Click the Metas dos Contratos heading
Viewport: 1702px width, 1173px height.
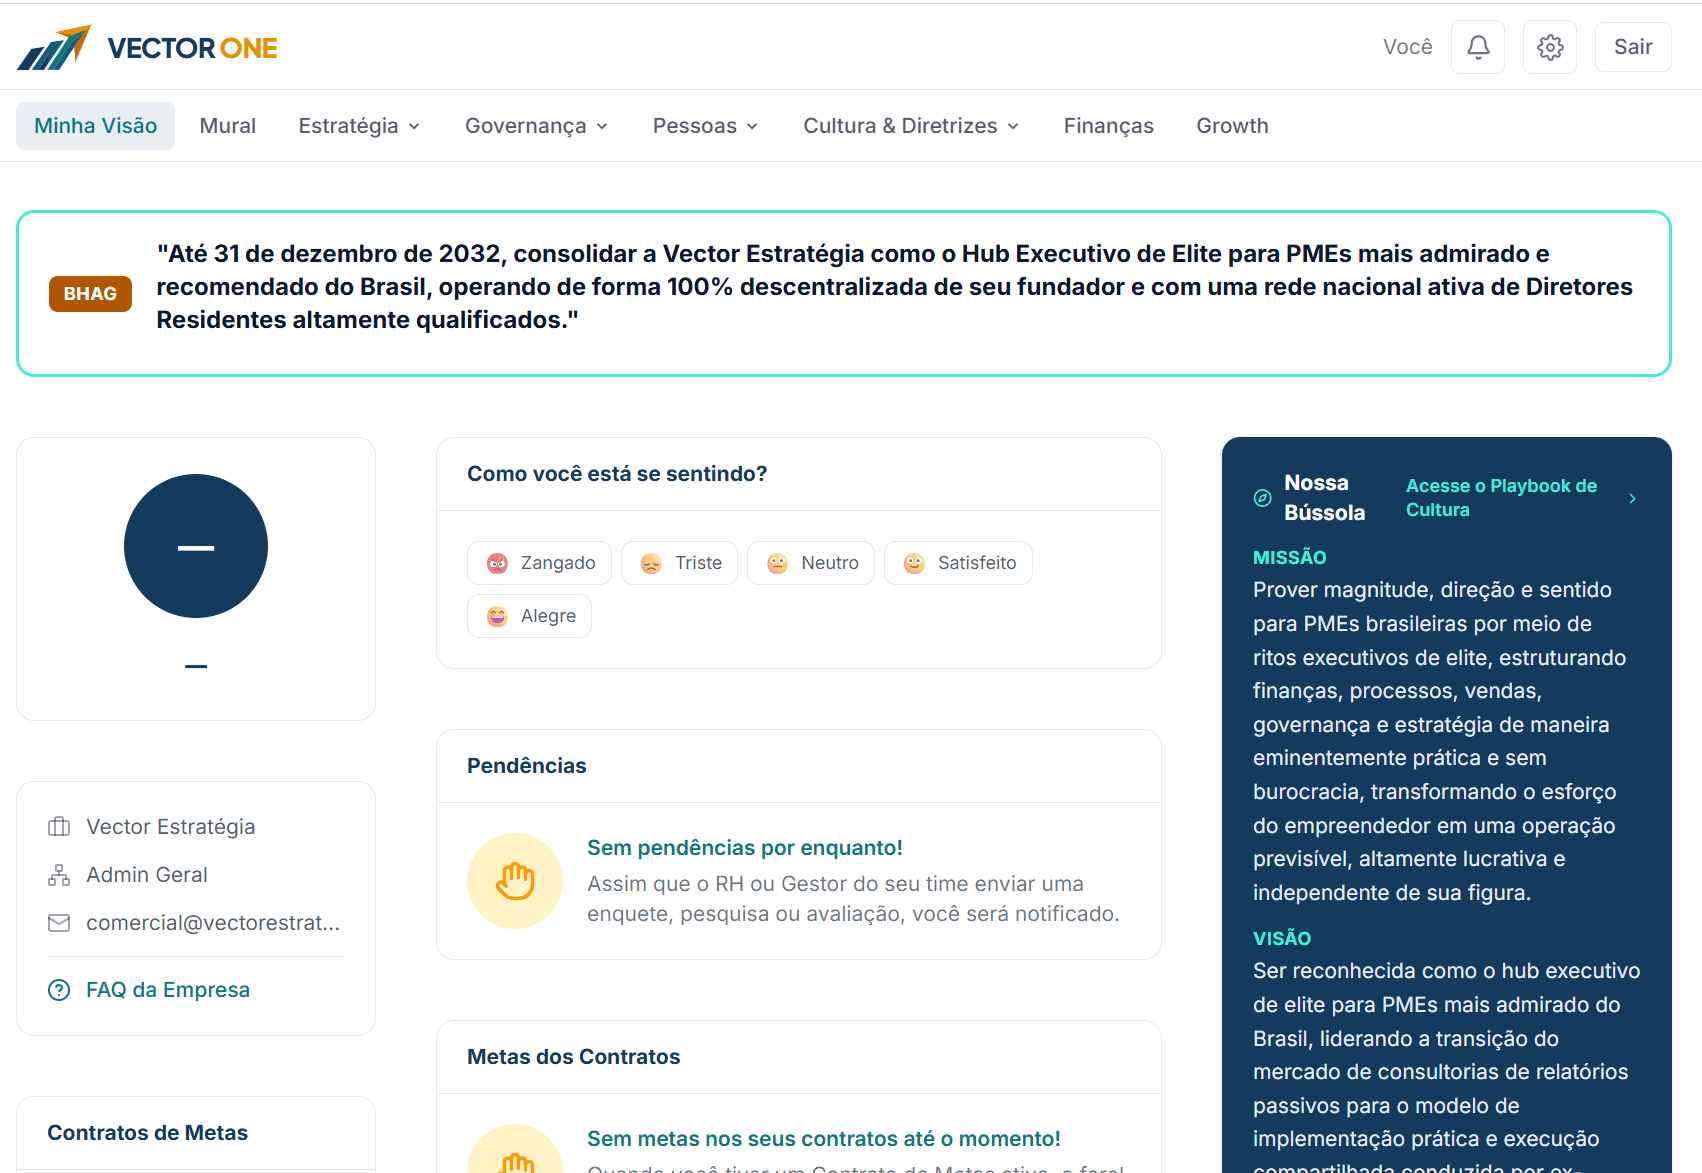tap(574, 1057)
